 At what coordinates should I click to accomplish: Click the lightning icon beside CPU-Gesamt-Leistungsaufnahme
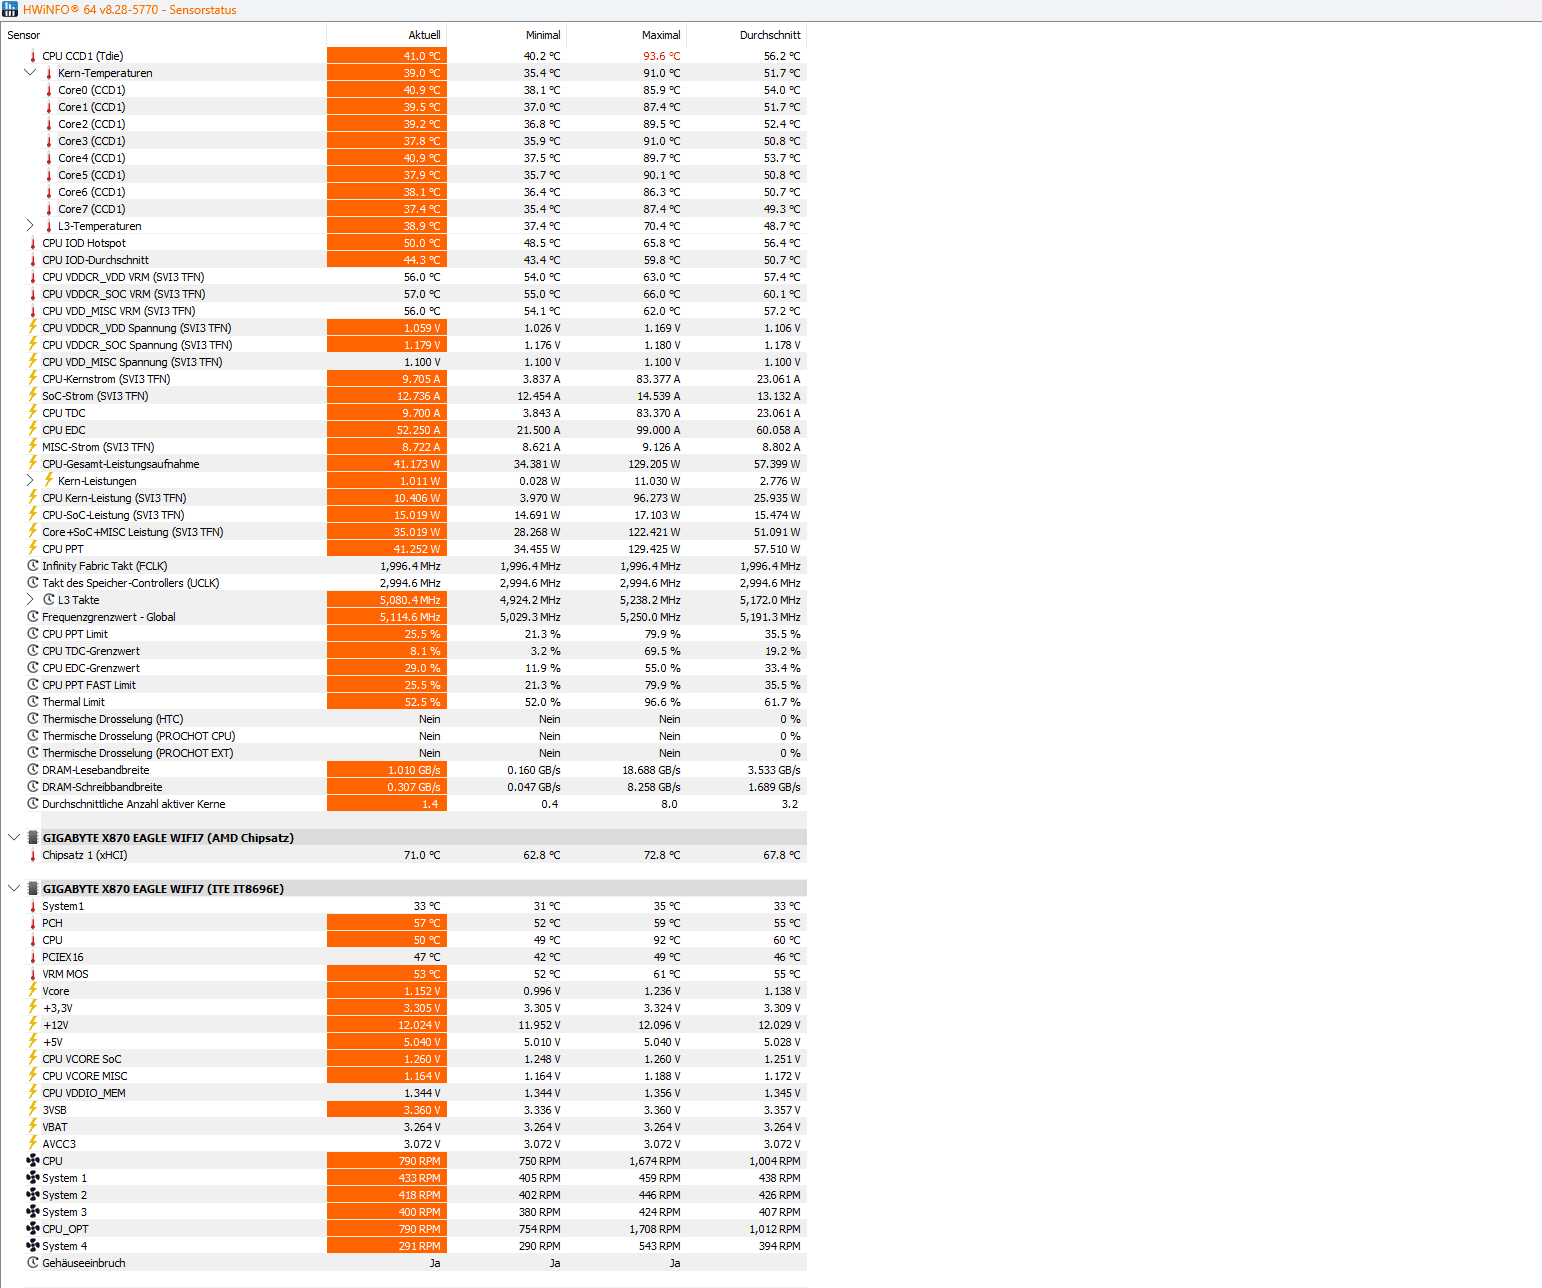(33, 464)
